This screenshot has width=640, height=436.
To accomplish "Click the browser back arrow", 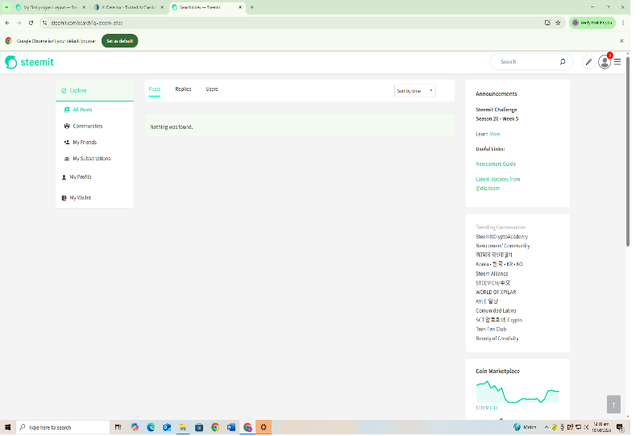I will pos(7,23).
